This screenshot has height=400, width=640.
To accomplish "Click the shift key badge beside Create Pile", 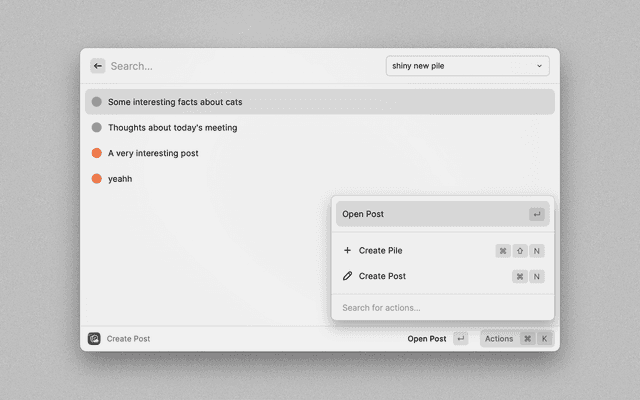I will pyautogui.click(x=520, y=251).
